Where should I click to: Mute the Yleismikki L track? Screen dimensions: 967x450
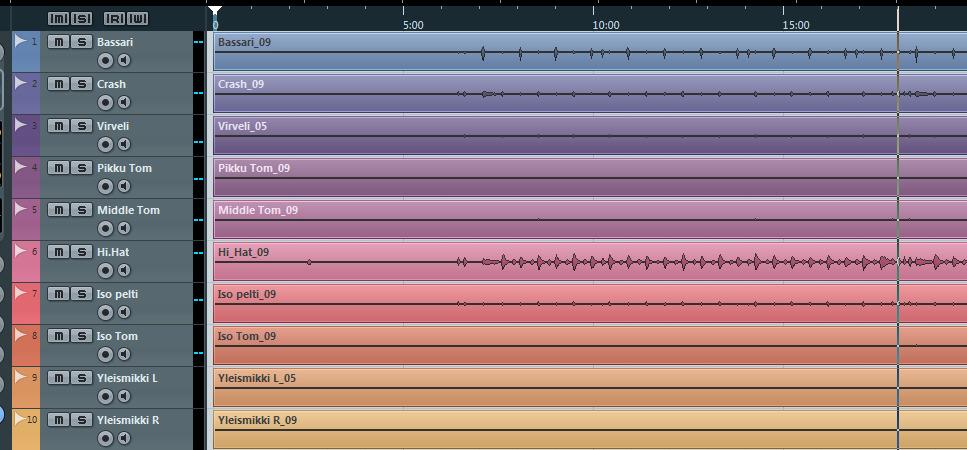(x=59, y=378)
